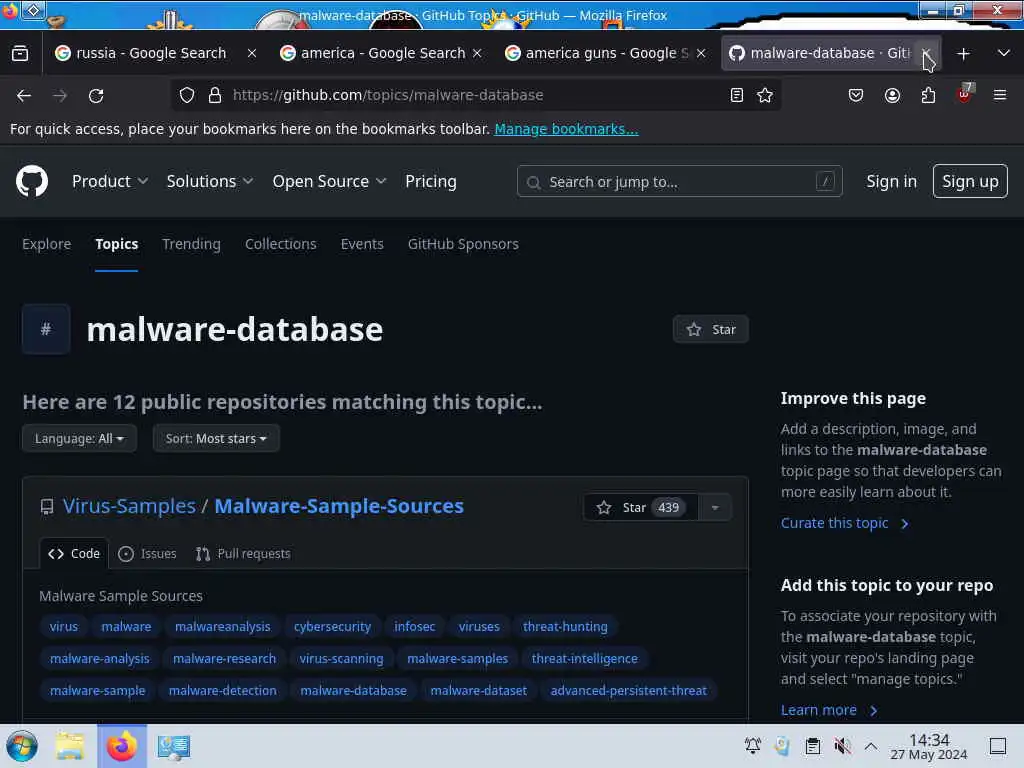Open the Explore navigation tab
1024x768 pixels.
click(x=46, y=244)
